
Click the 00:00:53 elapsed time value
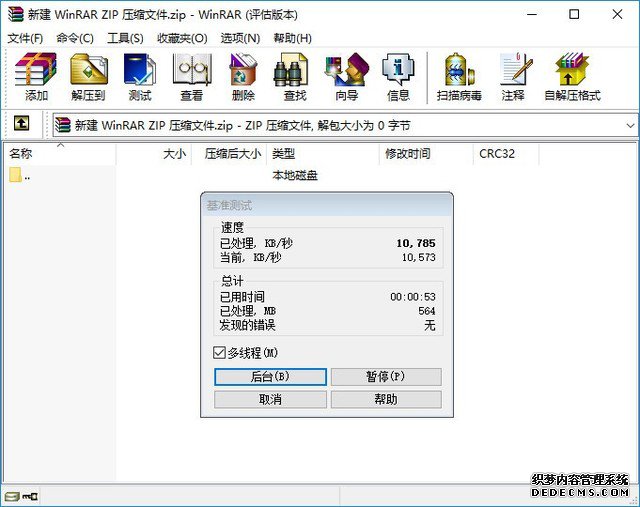tap(413, 297)
